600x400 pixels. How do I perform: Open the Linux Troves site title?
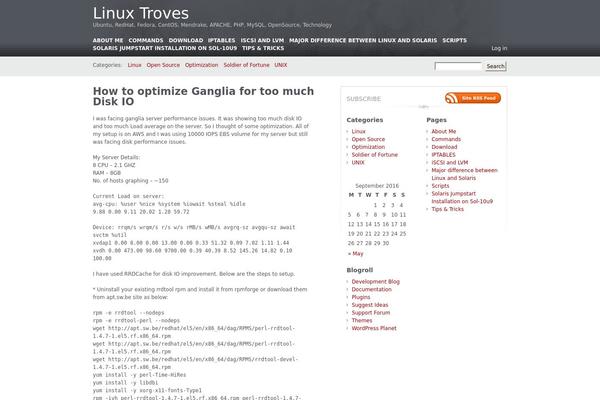tap(140, 13)
